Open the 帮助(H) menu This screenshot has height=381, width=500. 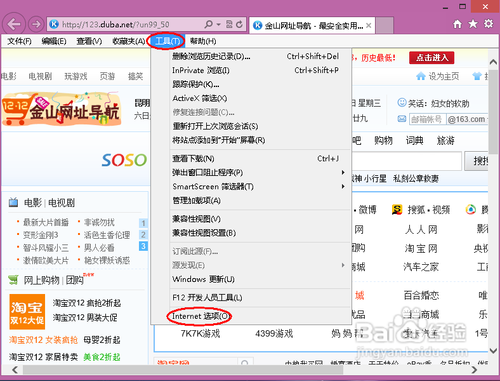tap(203, 41)
